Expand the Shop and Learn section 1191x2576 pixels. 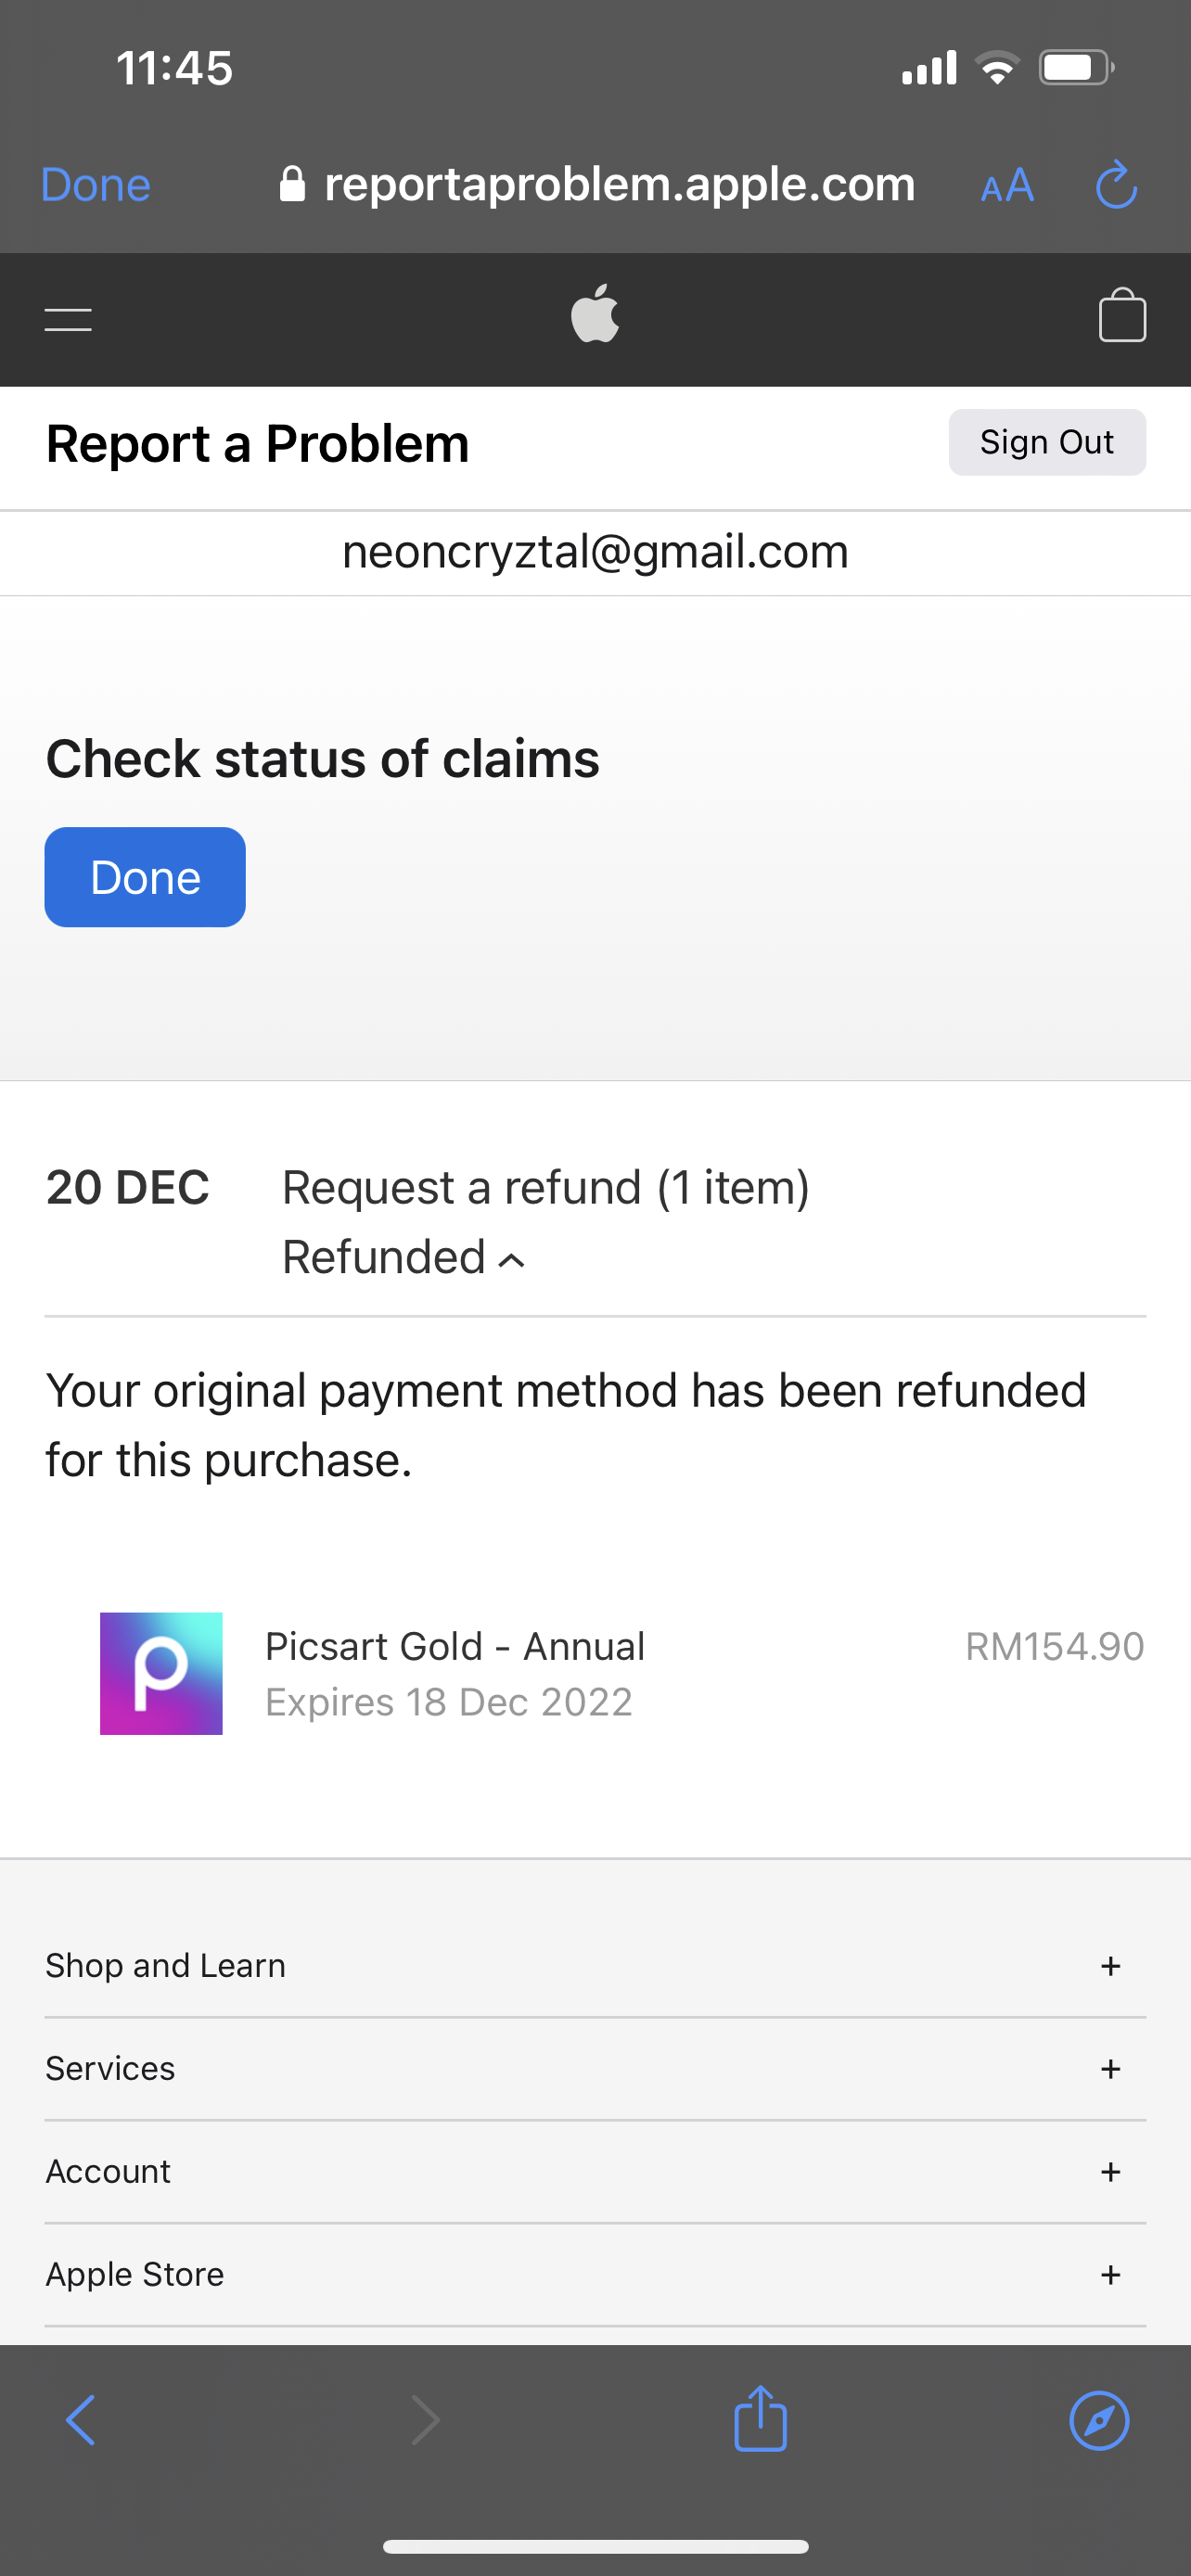tap(1110, 1966)
